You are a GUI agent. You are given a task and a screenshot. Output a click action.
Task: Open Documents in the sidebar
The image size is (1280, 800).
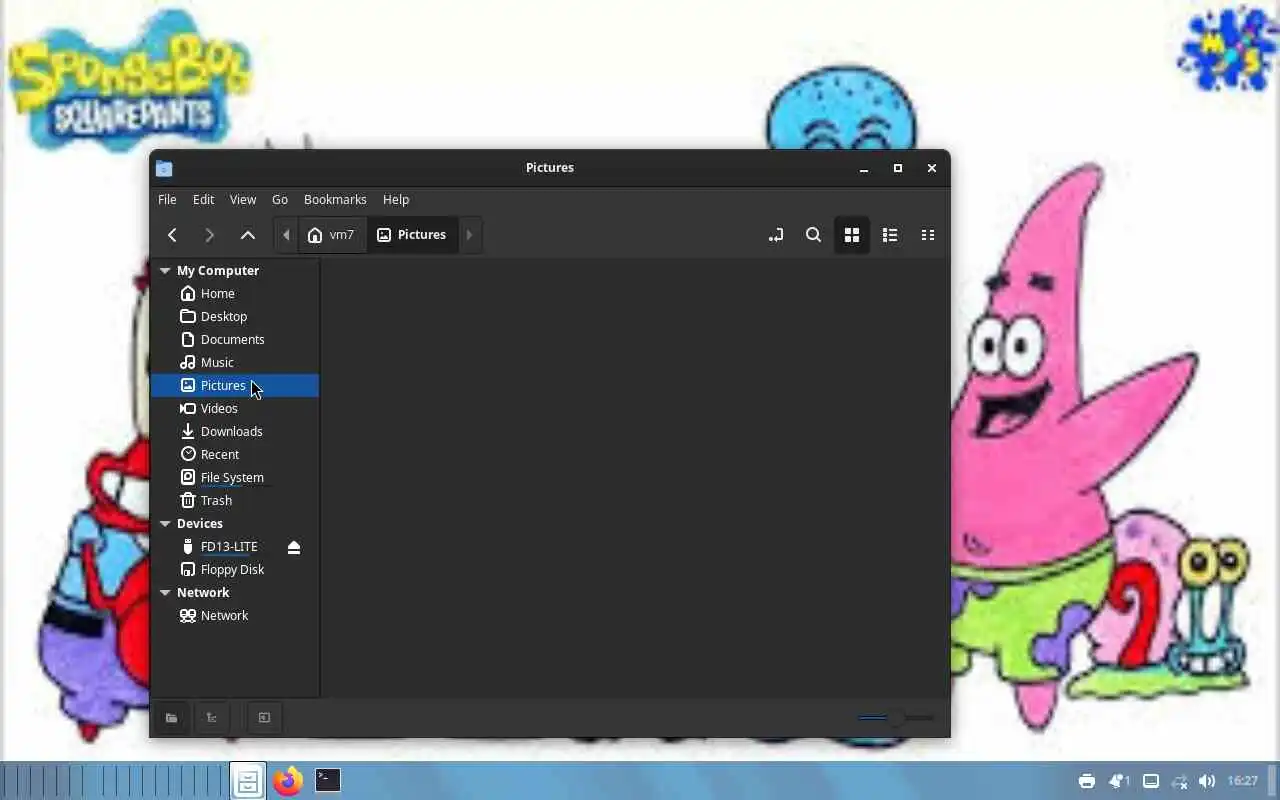235,340
